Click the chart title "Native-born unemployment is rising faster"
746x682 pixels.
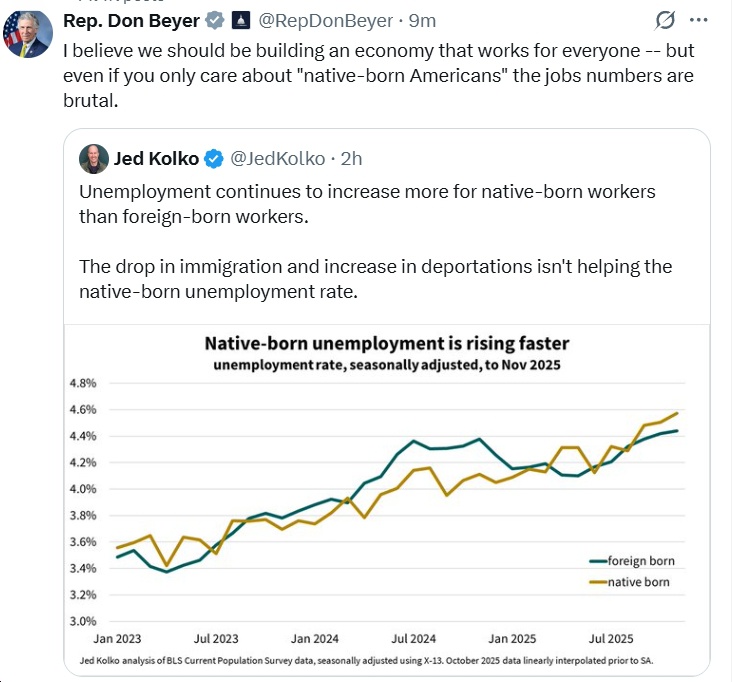(386, 344)
